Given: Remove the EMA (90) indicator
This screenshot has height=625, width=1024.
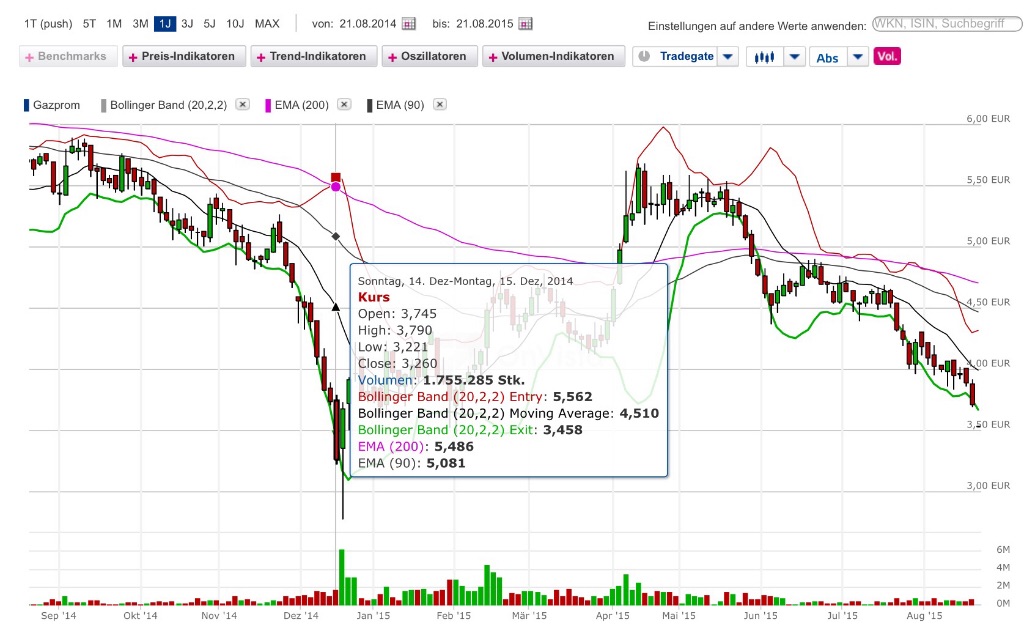Looking at the screenshot, I should tap(438, 104).
